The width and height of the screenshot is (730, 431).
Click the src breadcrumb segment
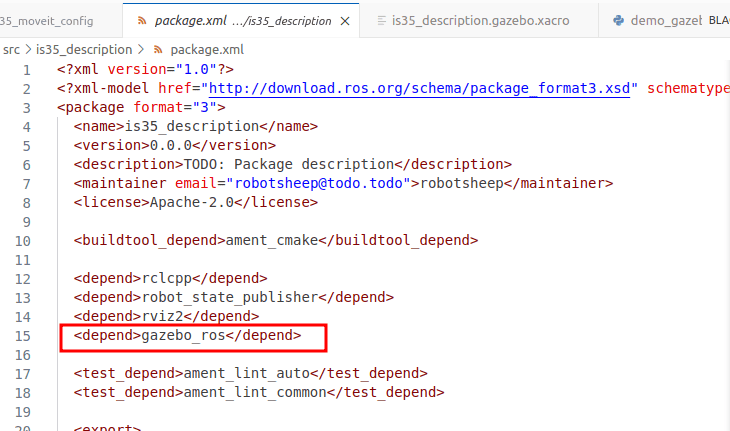click(x=11, y=49)
